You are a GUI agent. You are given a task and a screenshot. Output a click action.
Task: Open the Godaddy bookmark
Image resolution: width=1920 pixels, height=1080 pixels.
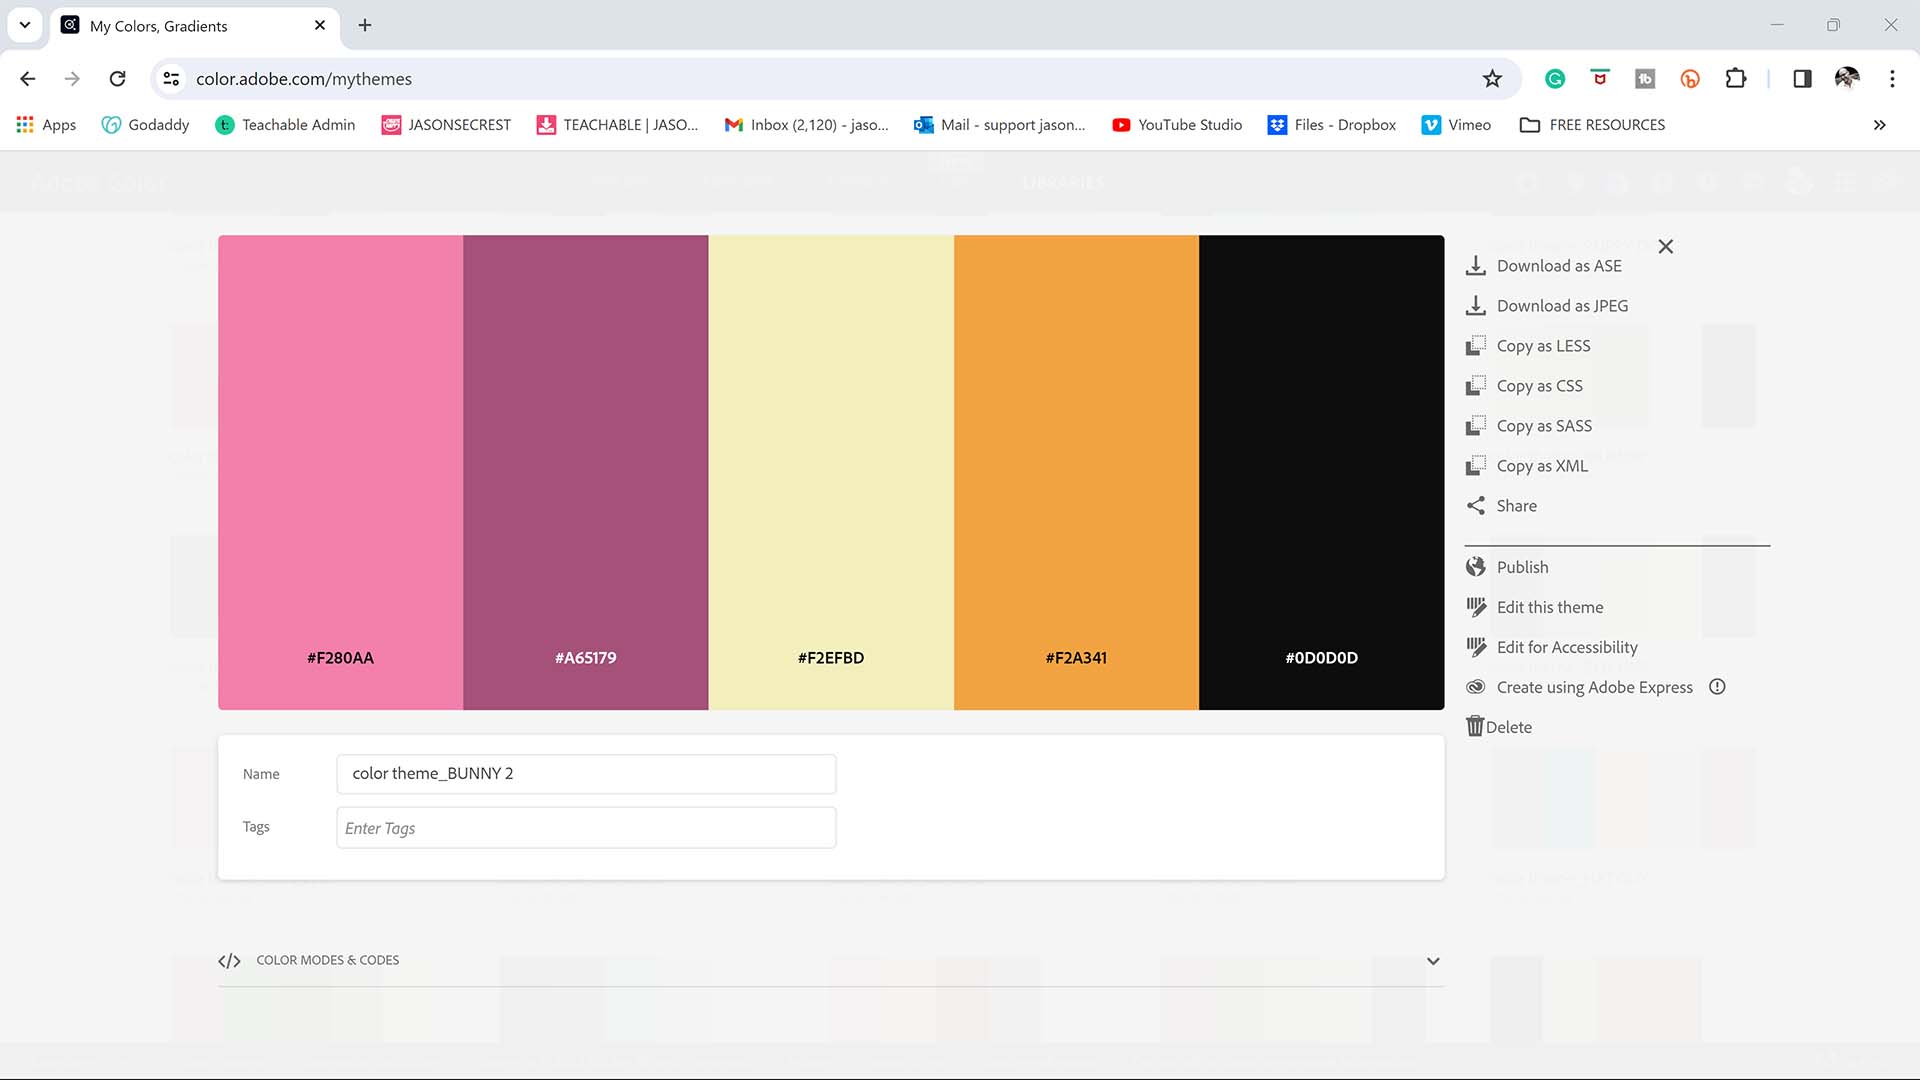click(146, 125)
